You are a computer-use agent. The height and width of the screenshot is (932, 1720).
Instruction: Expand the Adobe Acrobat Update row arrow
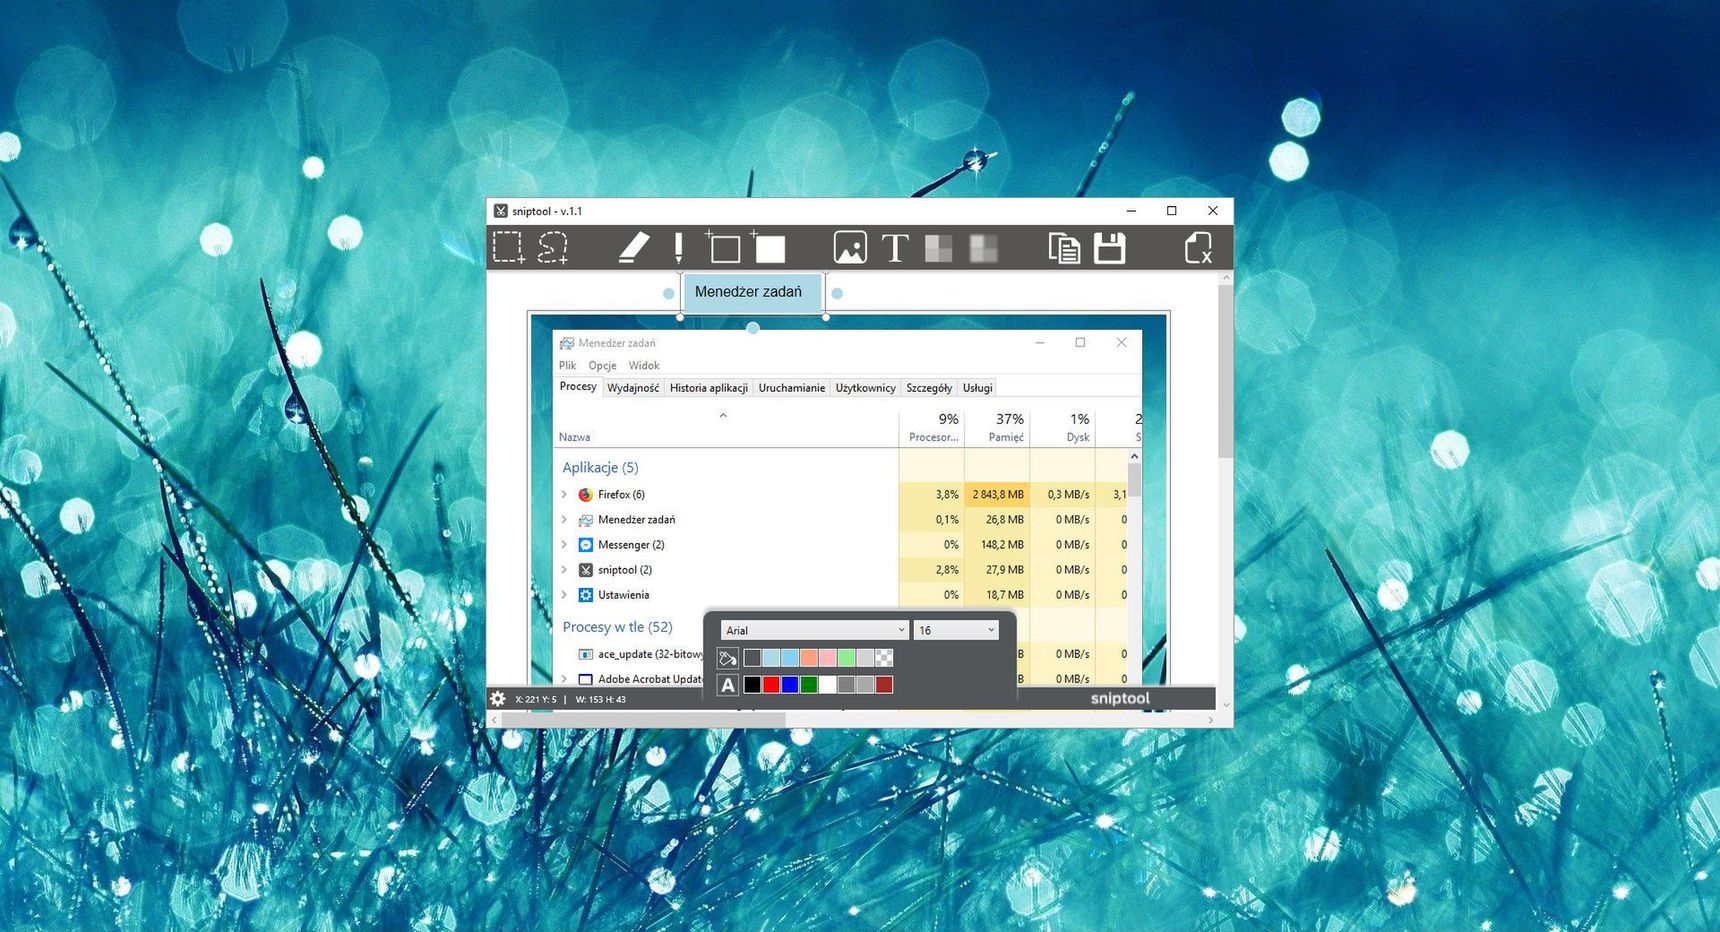(x=565, y=679)
